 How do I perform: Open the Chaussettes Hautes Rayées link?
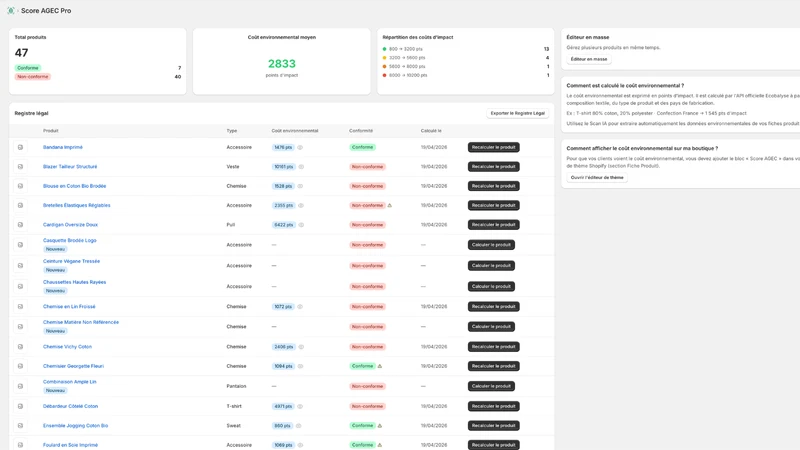(x=74, y=282)
